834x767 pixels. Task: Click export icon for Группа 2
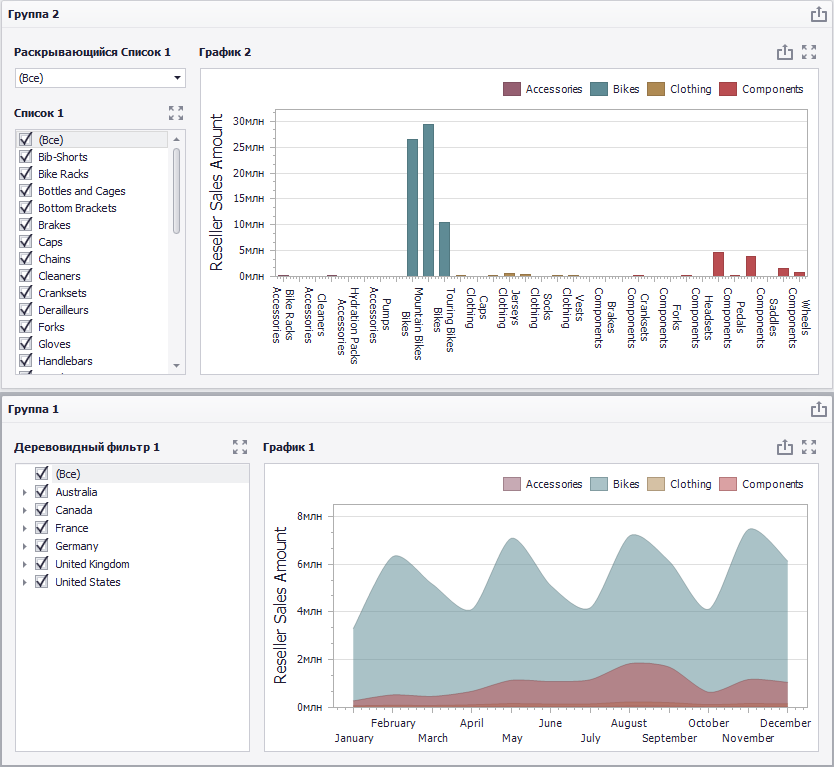coord(819,14)
